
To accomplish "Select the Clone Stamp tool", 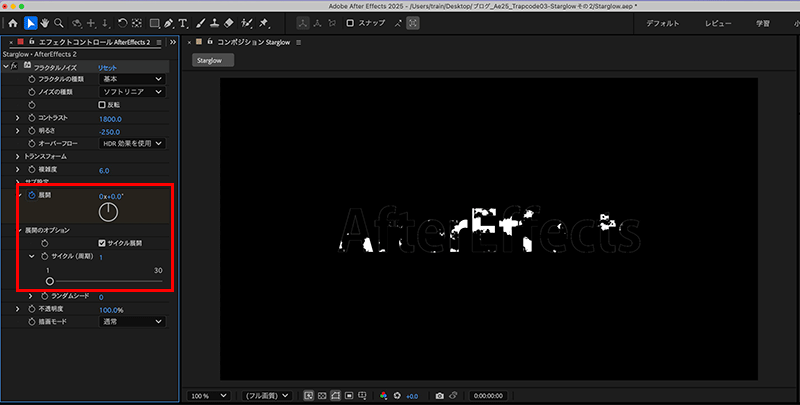I will pos(215,23).
